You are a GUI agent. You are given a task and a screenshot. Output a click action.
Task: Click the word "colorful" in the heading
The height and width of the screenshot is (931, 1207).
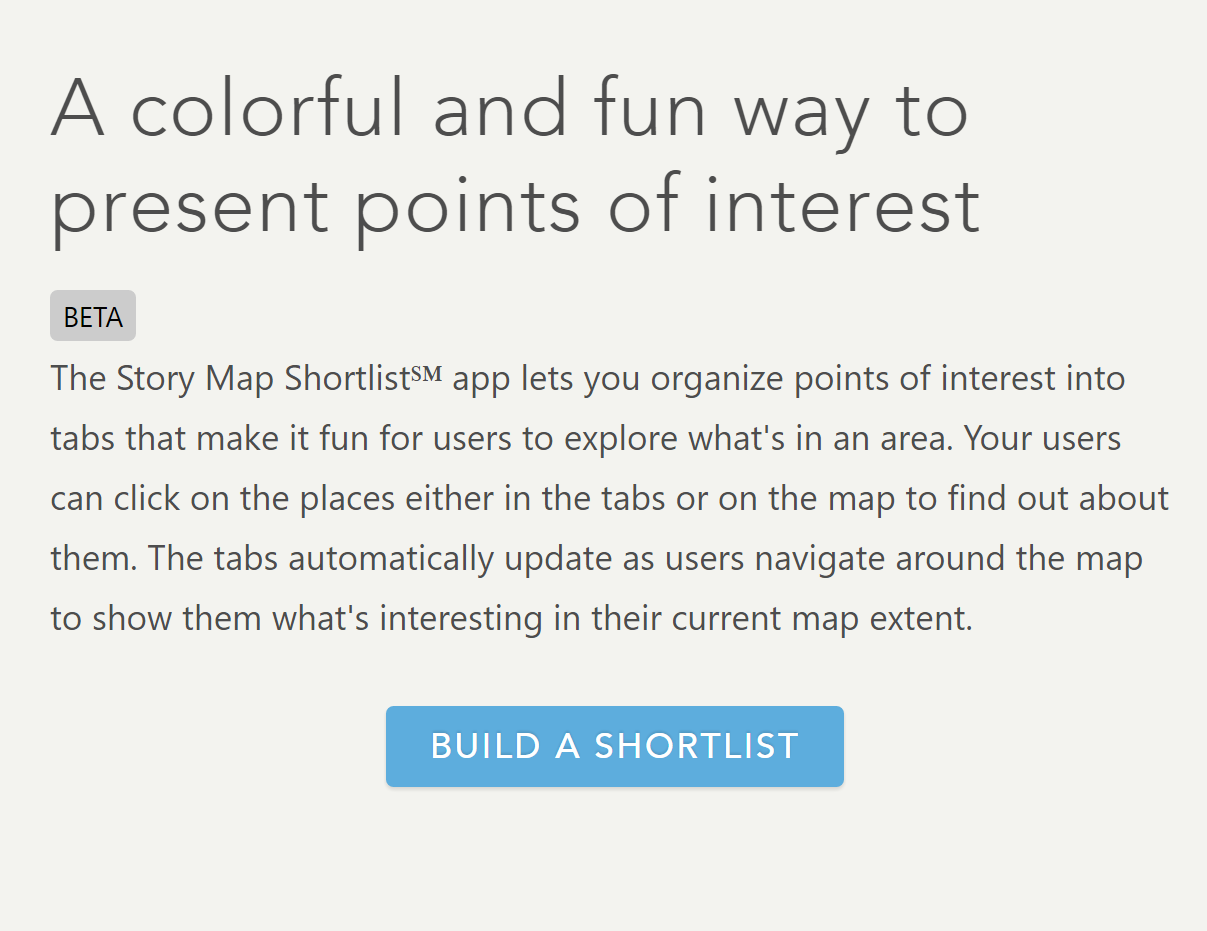click(271, 109)
